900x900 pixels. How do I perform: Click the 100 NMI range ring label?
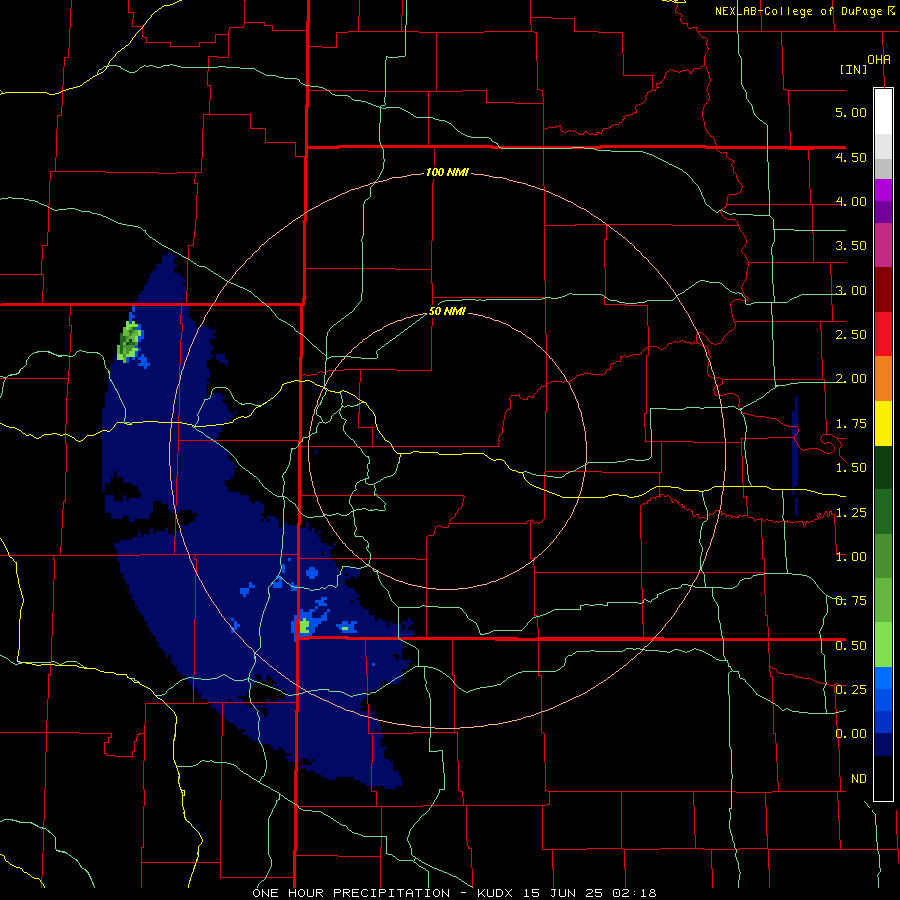[x=447, y=172]
